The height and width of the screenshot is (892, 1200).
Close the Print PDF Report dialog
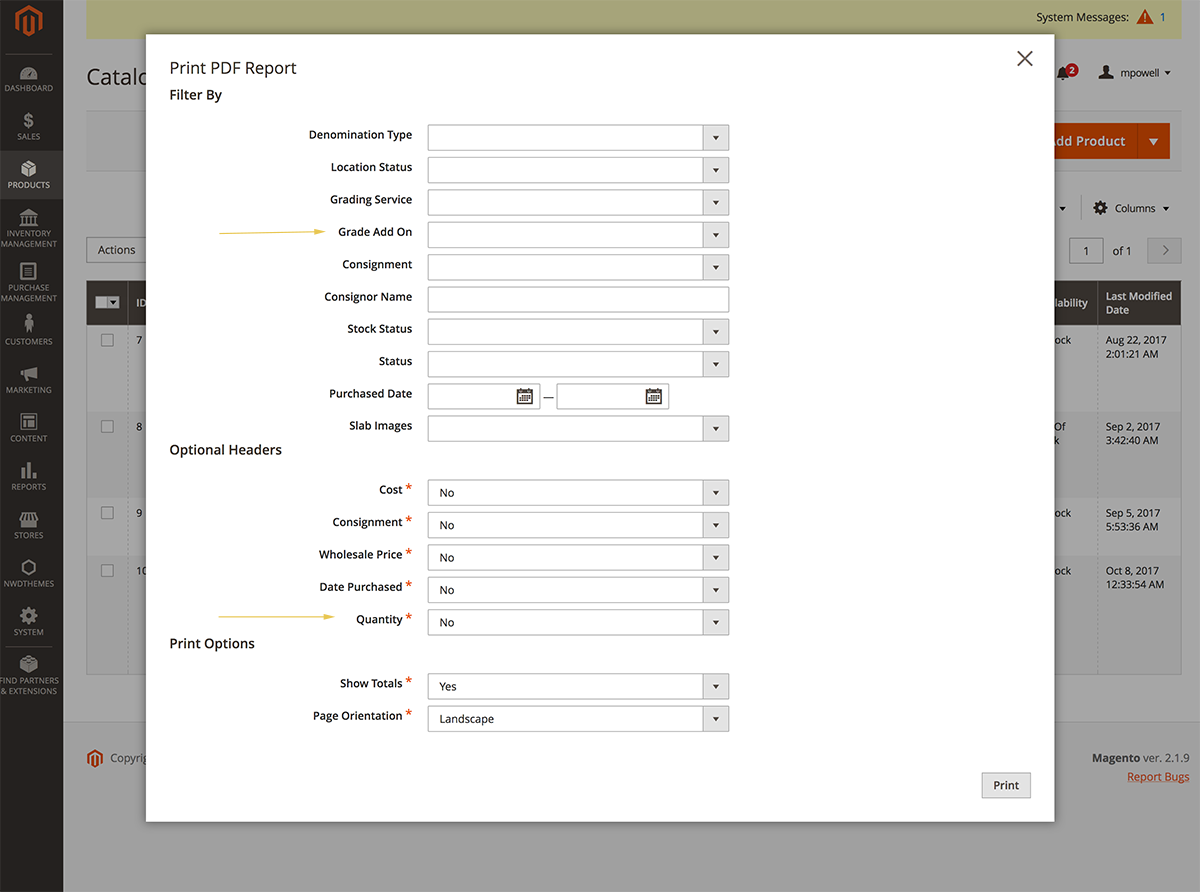1025,59
